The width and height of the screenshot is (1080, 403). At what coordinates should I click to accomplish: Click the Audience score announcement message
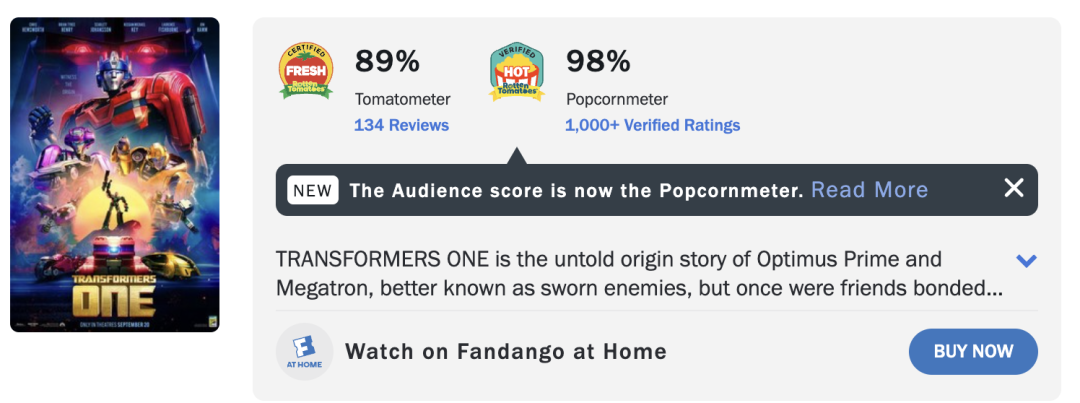click(x=576, y=190)
